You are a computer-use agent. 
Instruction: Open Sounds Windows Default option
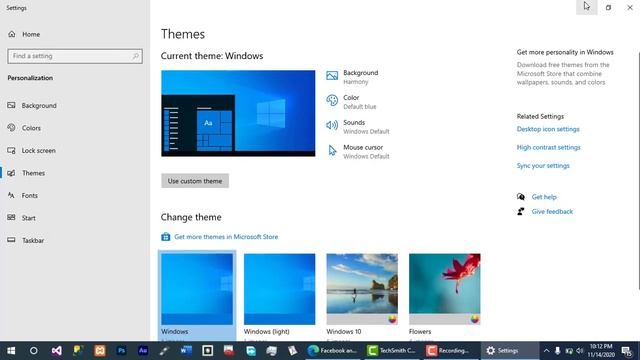(358, 127)
